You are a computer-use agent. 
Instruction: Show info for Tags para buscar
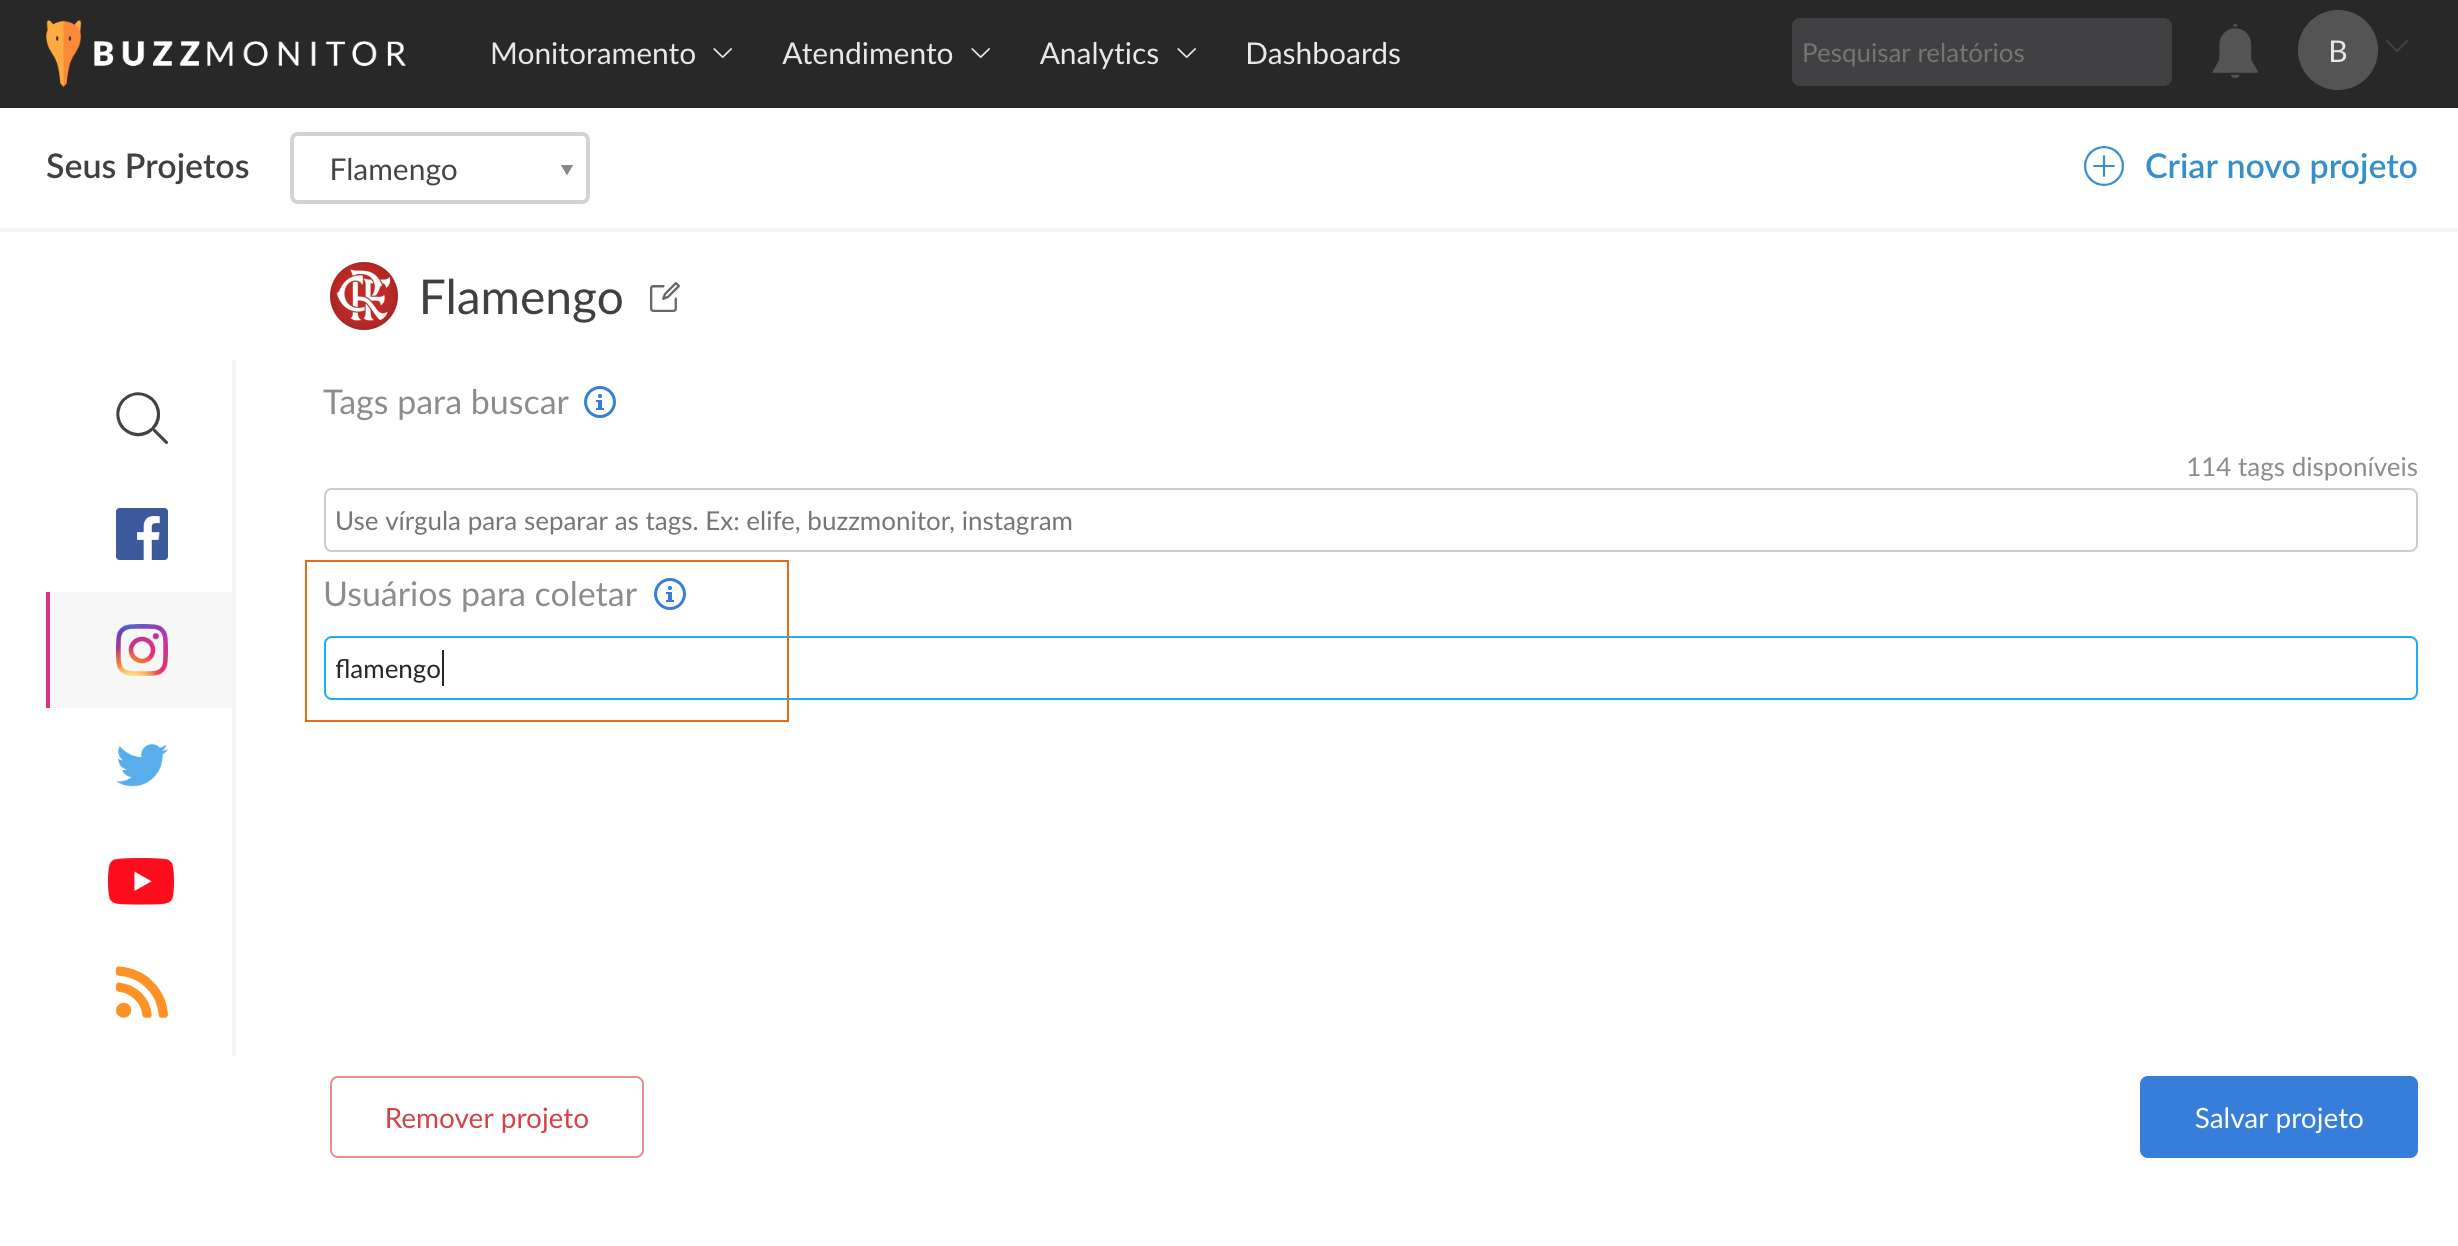tap(600, 402)
